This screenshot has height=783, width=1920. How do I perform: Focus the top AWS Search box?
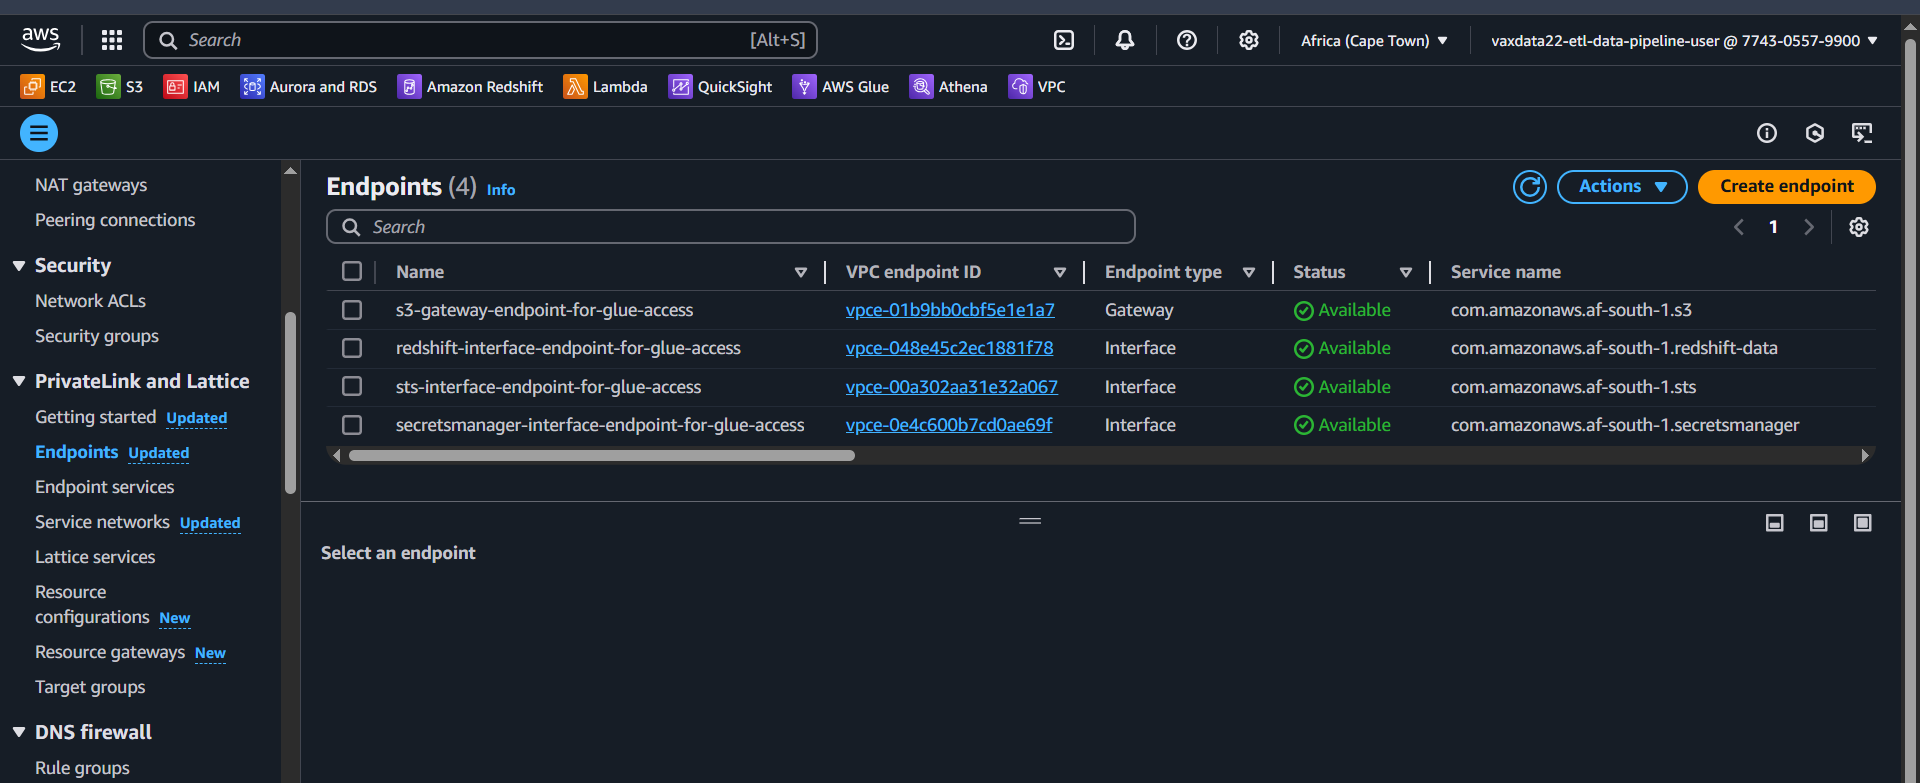pos(481,40)
